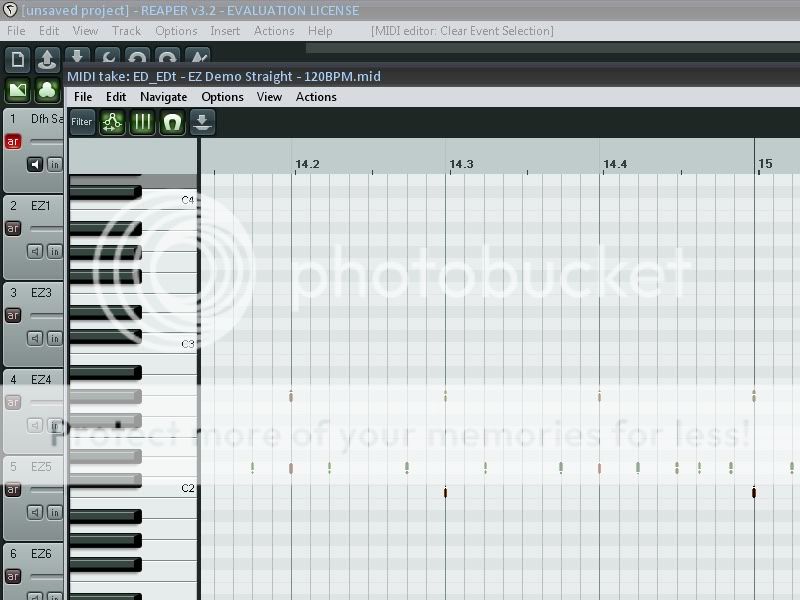Viewport: 800px width, 600px height.
Task: Click the New Project icon in main toolbar
Action: click(17, 60)
